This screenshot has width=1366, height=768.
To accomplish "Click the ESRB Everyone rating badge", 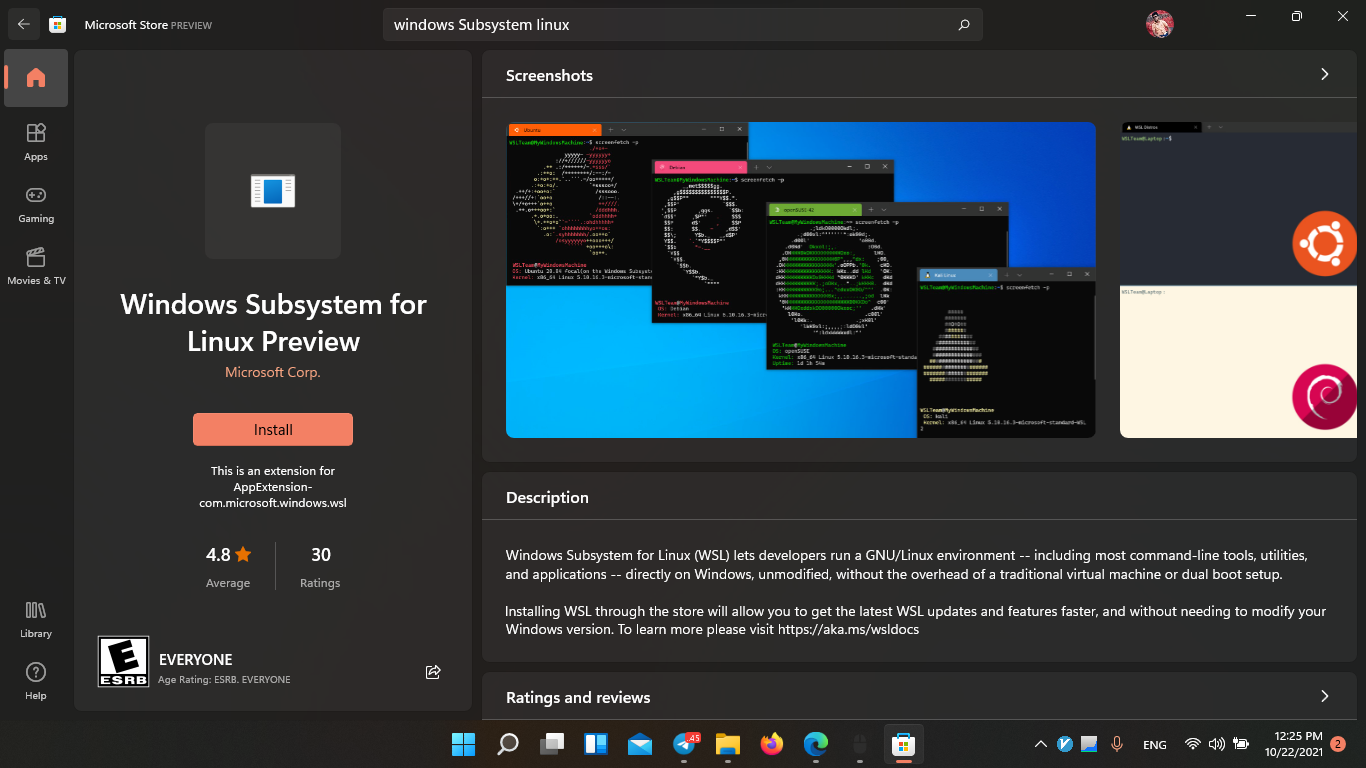I will pos(123,661).
